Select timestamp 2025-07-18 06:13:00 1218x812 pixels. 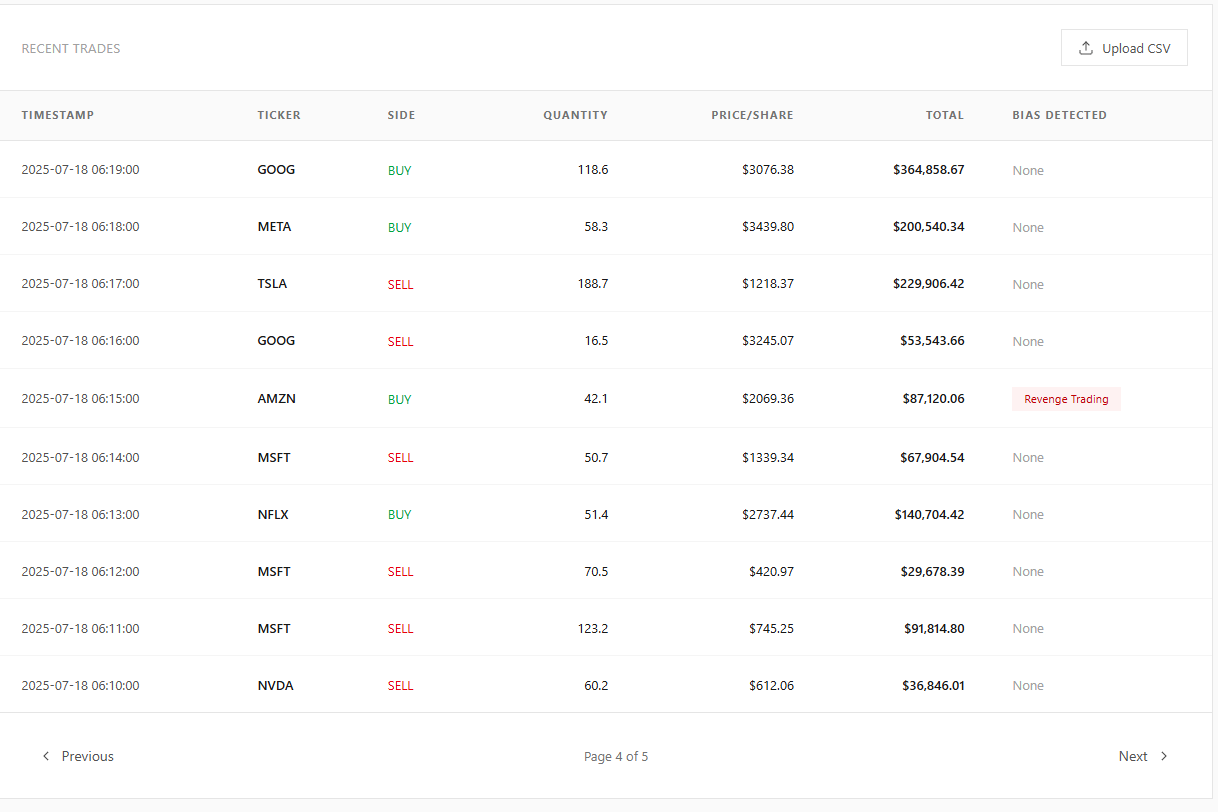80,515
